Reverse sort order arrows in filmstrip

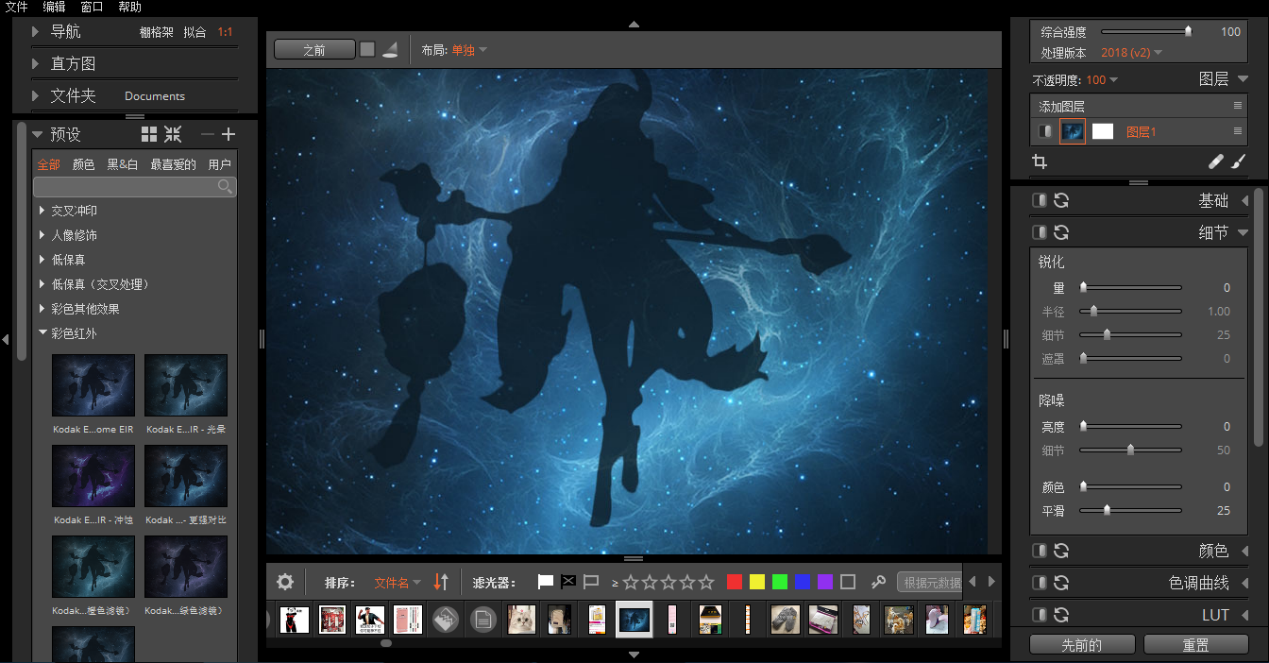pyautogui.click(x=441, y=582)
